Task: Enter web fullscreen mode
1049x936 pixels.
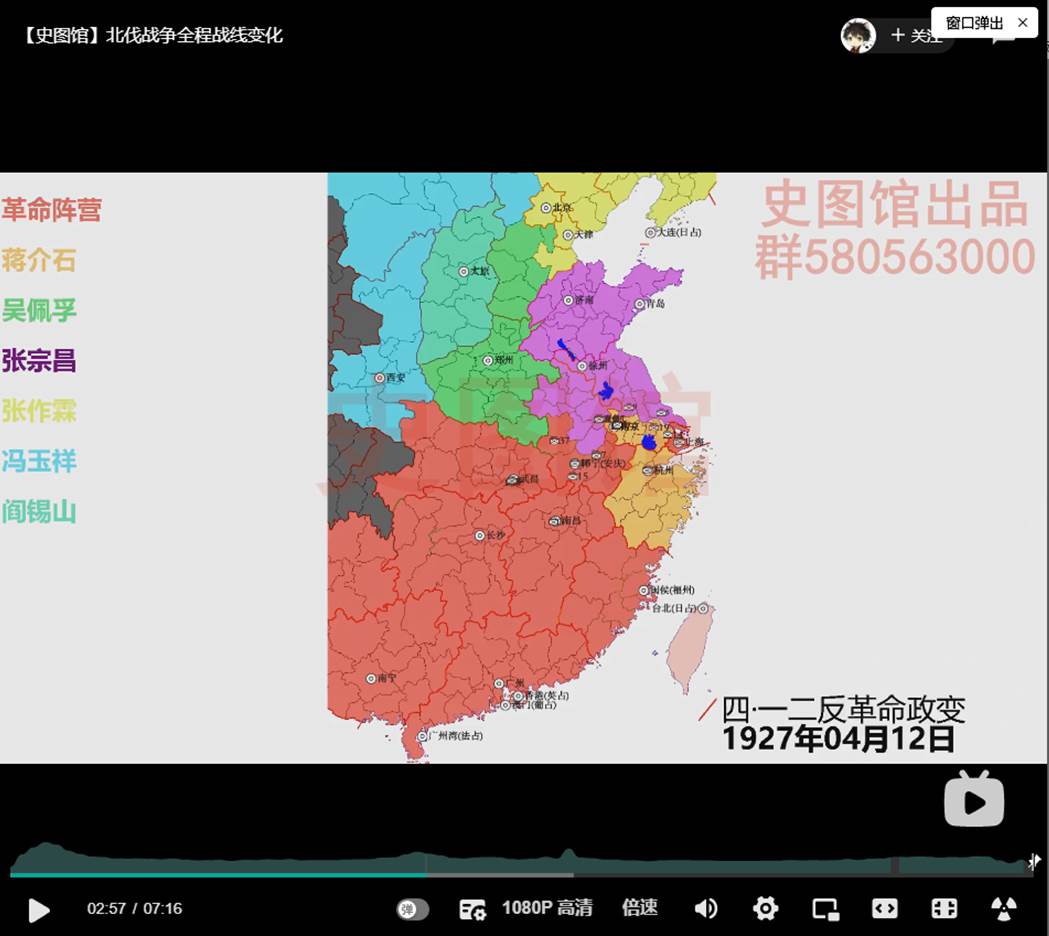Action: [x=944, y=908]
